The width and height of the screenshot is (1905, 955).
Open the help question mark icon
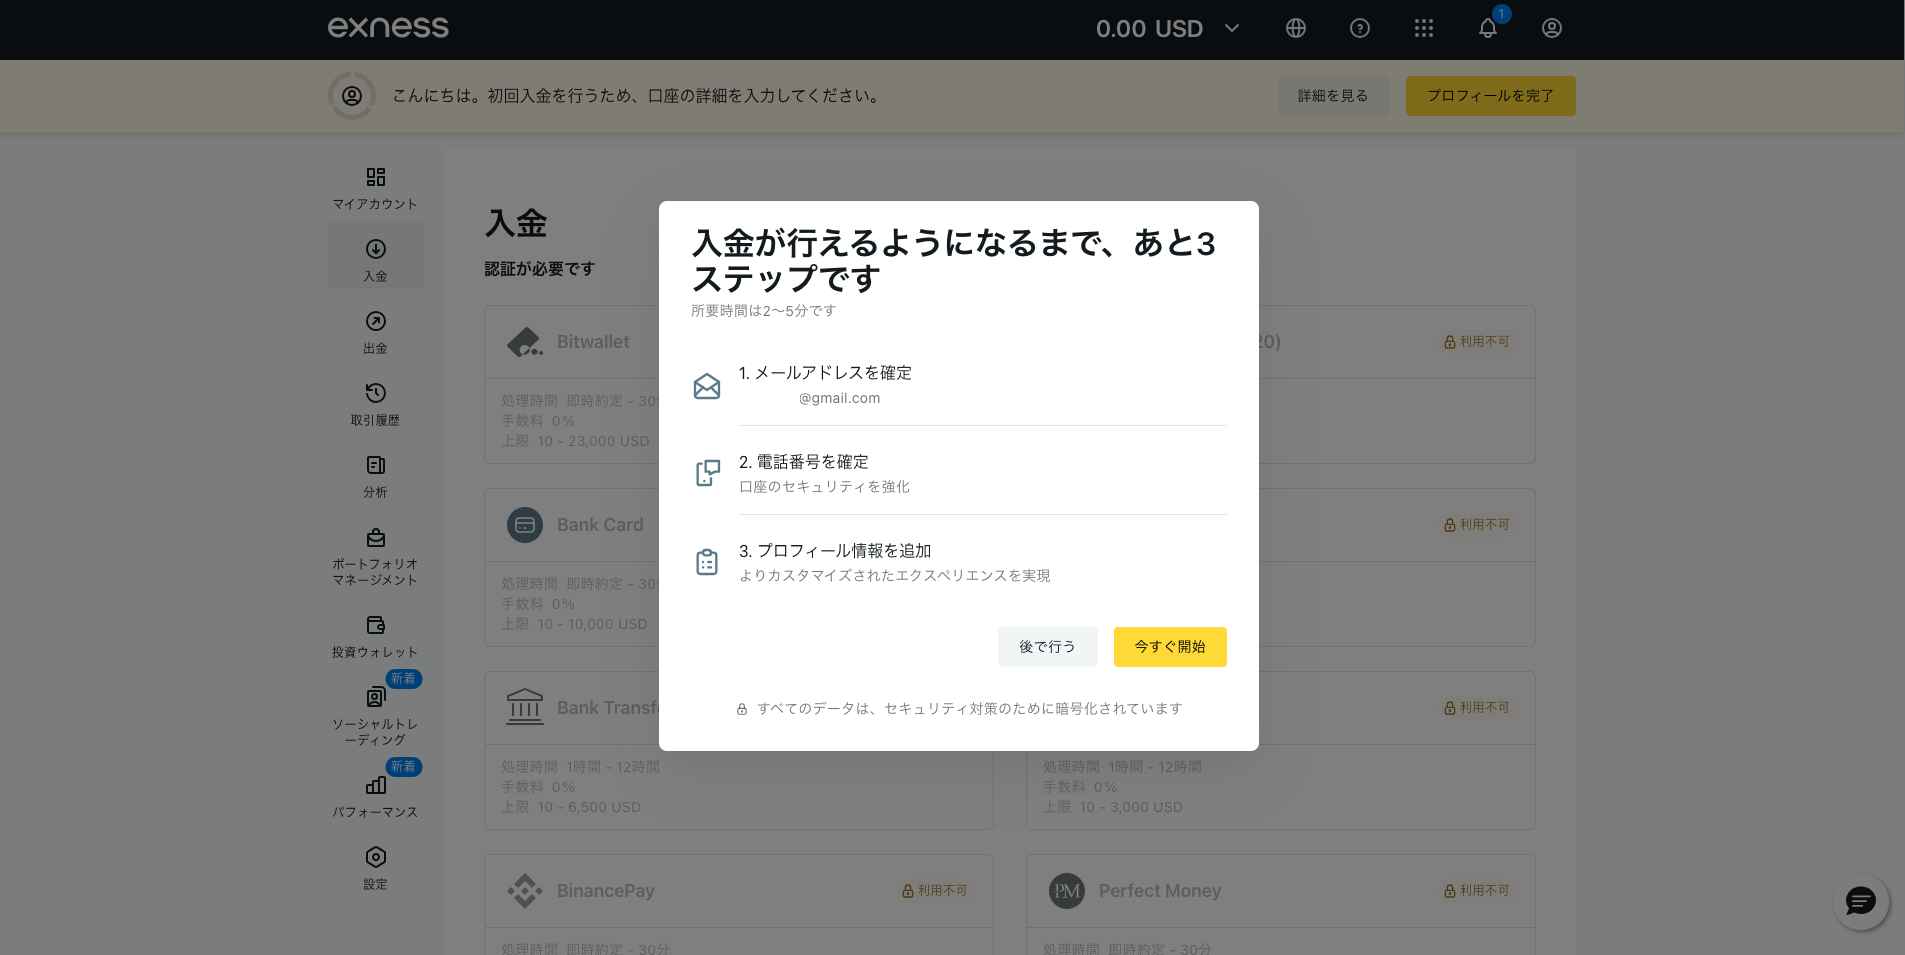click(1359, 28)
